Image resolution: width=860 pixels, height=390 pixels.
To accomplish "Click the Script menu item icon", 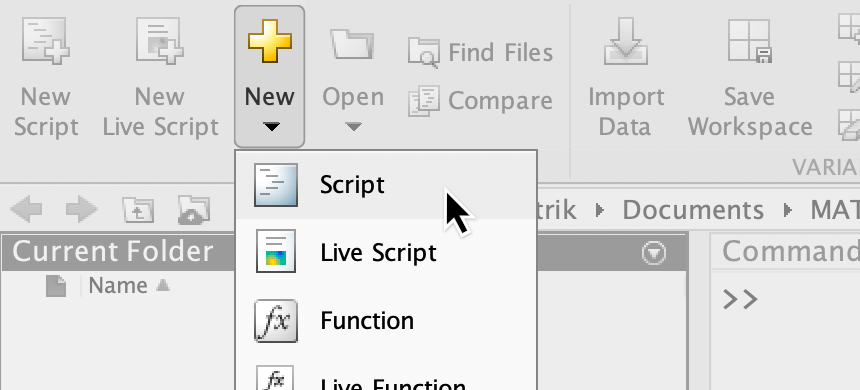I will coord(276,185).
